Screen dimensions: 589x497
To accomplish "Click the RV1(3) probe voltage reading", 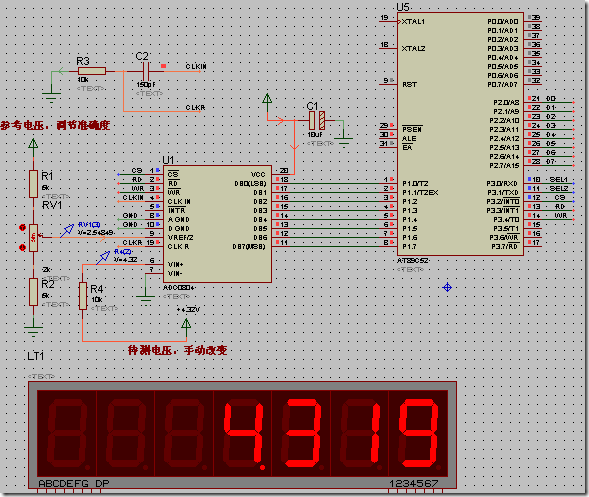I will tap(96, 233).
